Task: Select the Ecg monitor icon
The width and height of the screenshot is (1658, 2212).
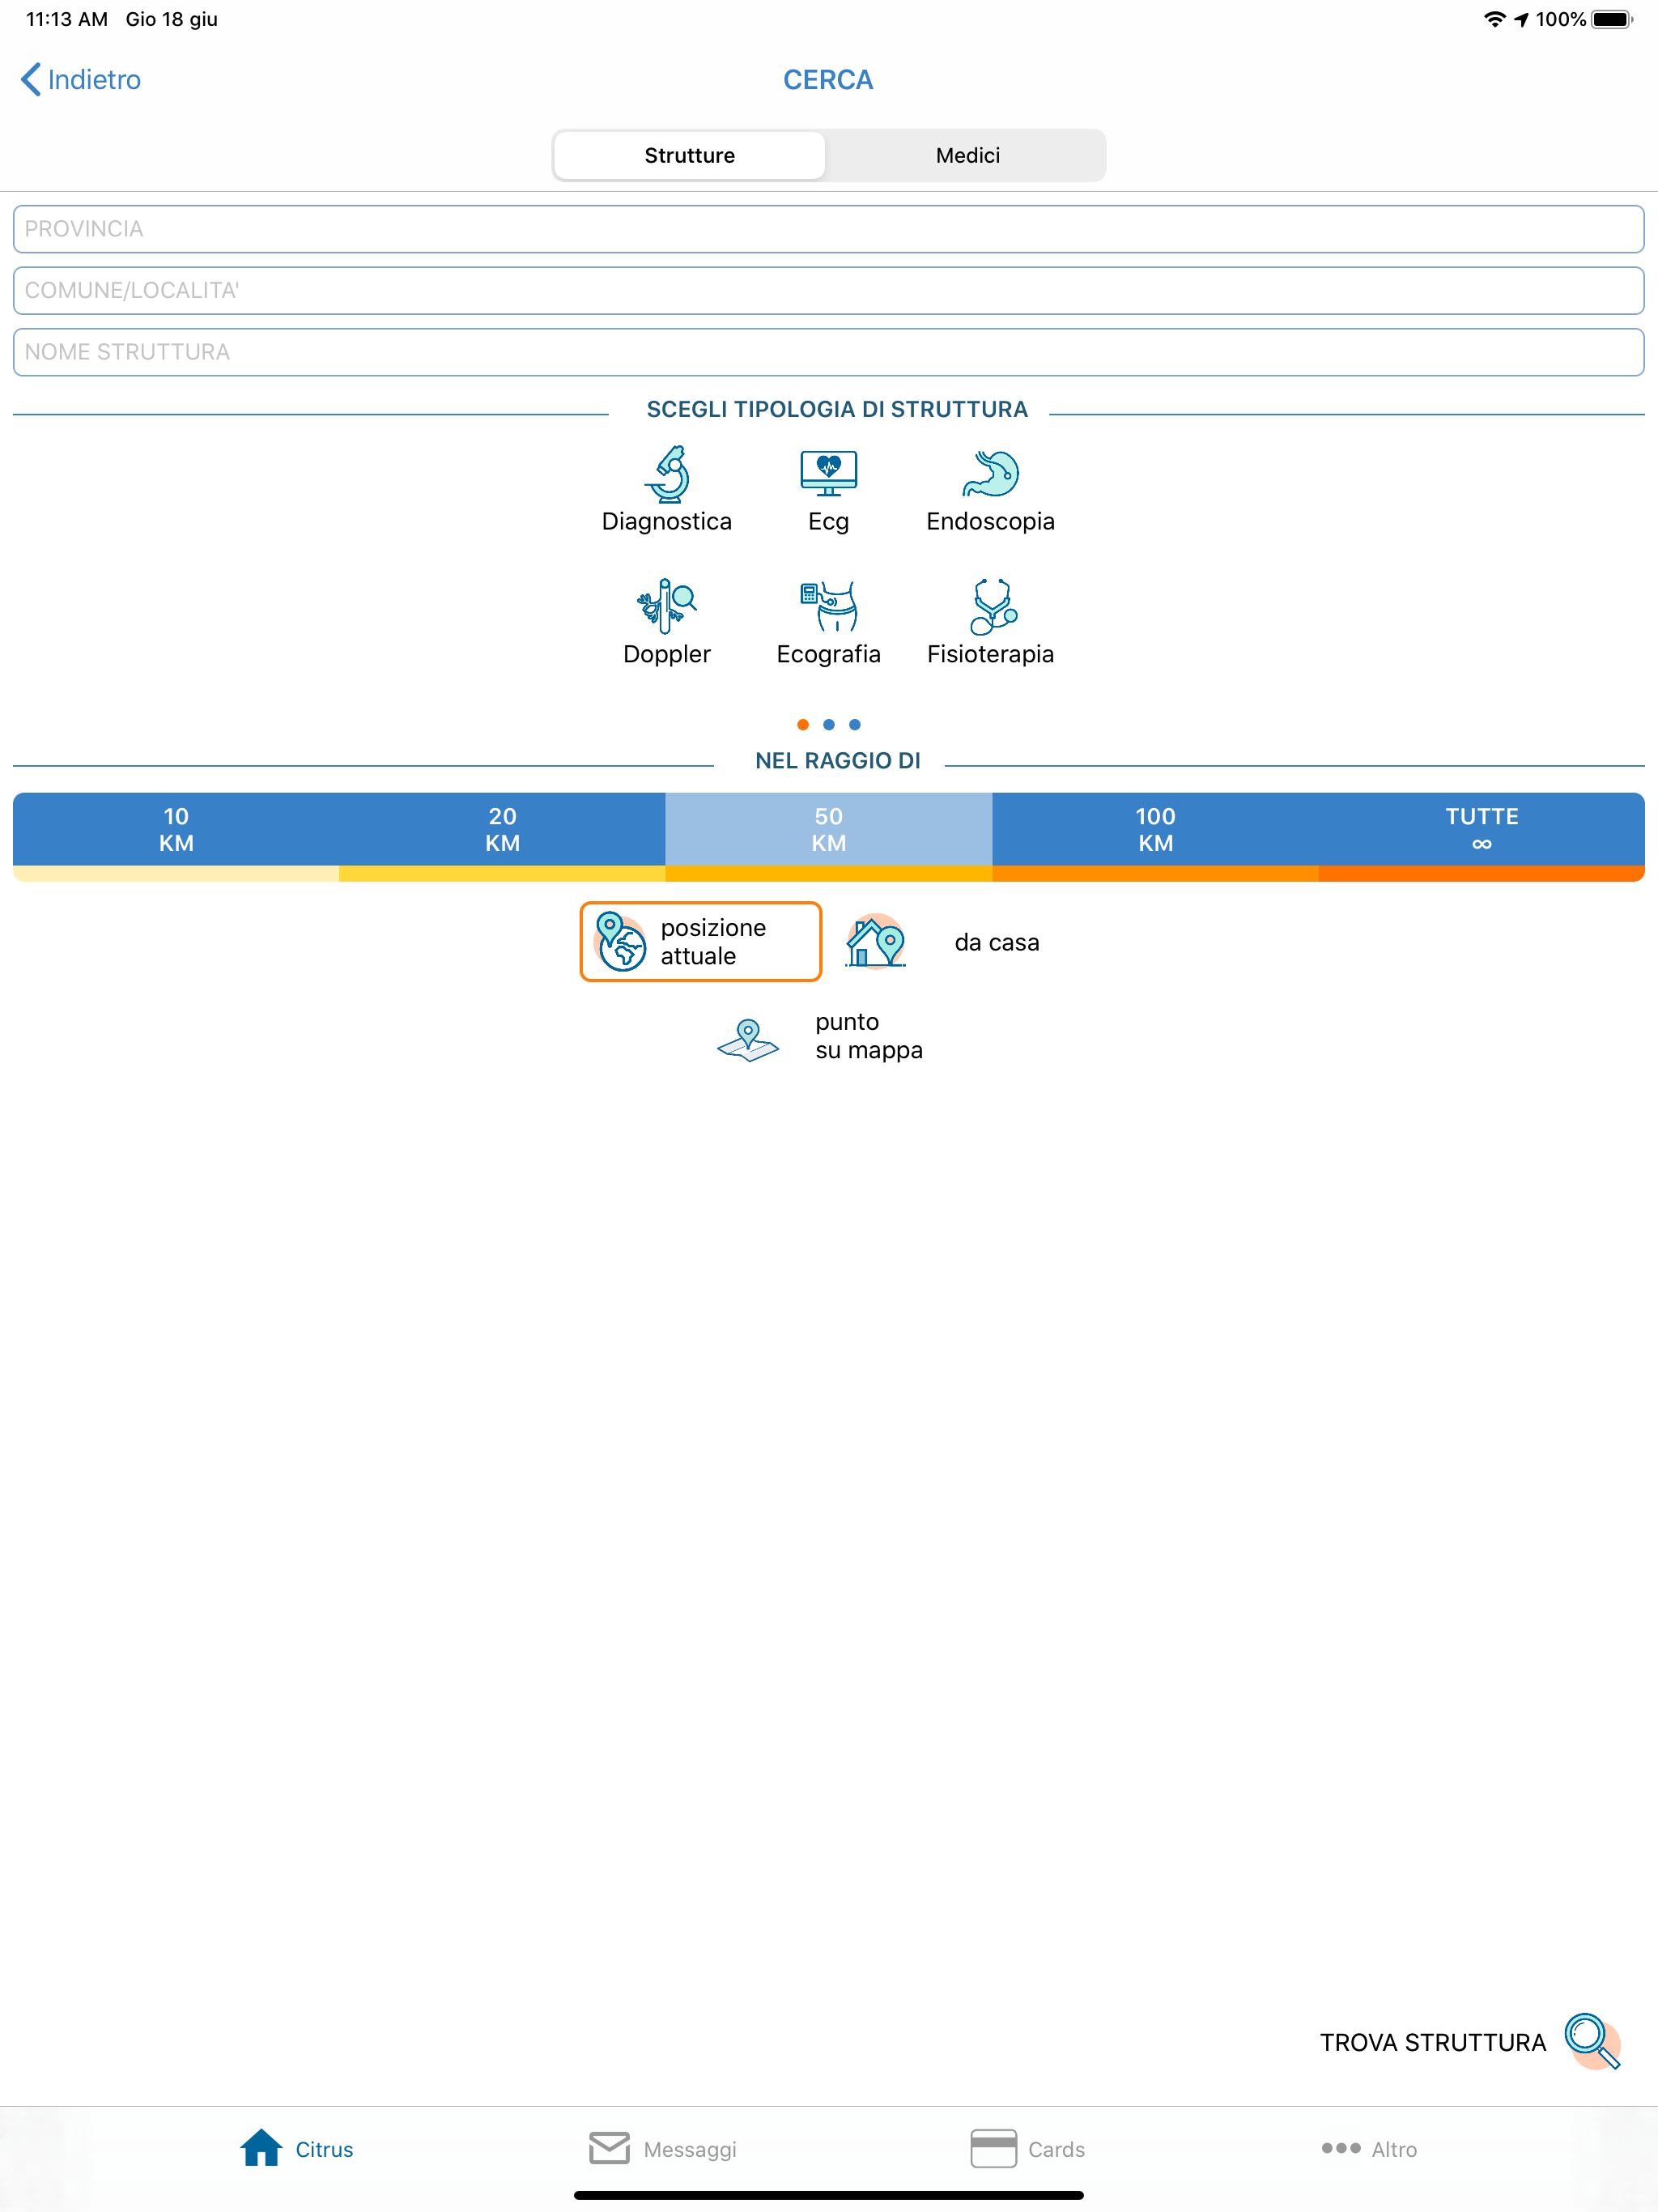Action: tap(828, 472)
